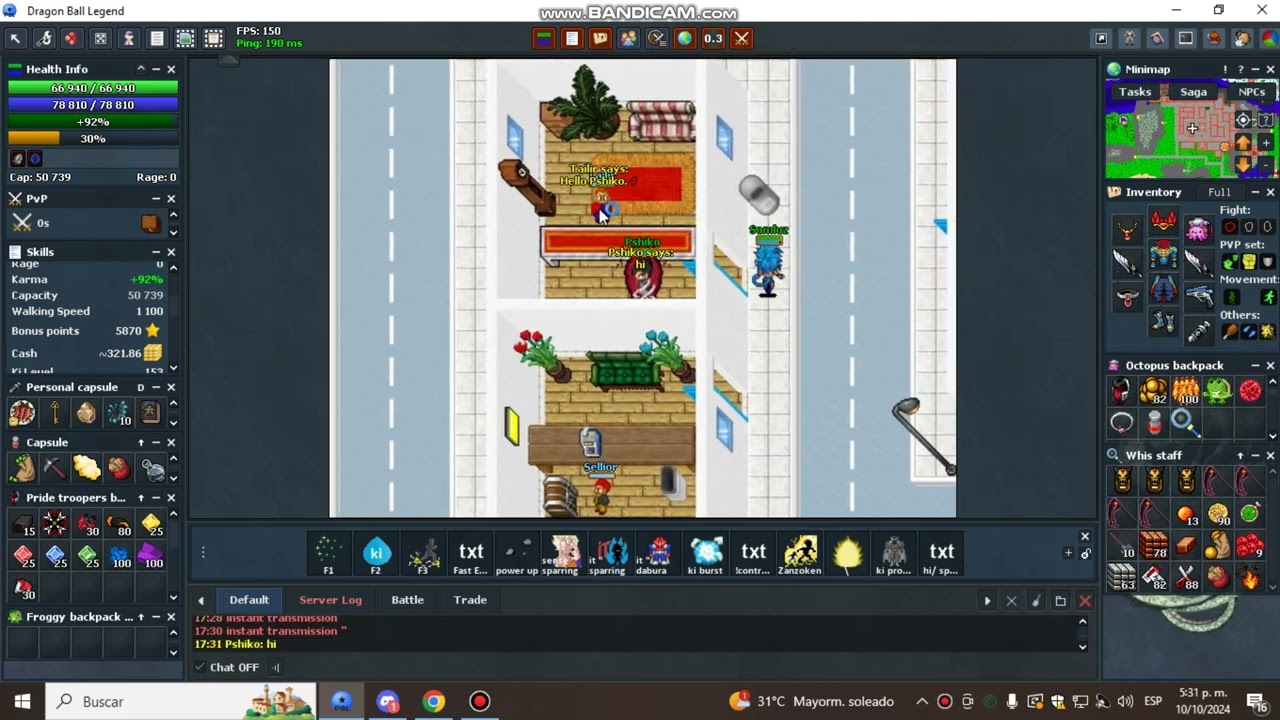Use the dabura hotkey

point(659,553)
